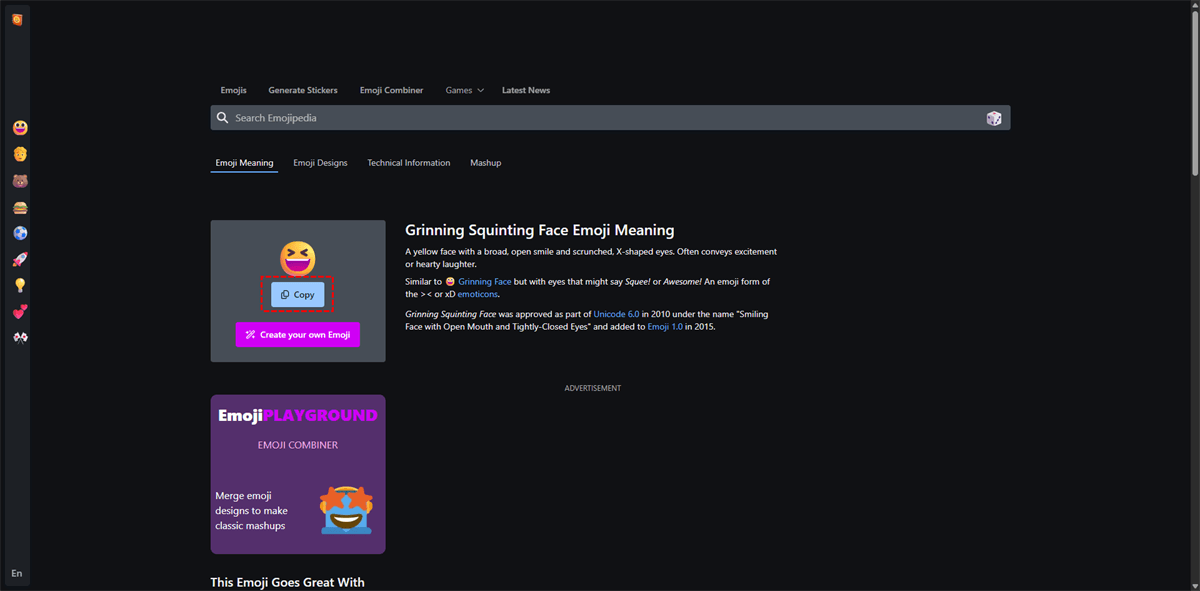1200x591 pixels.
Task: Open the bear Animals category in the sidebar
Action: pos(20,181)
